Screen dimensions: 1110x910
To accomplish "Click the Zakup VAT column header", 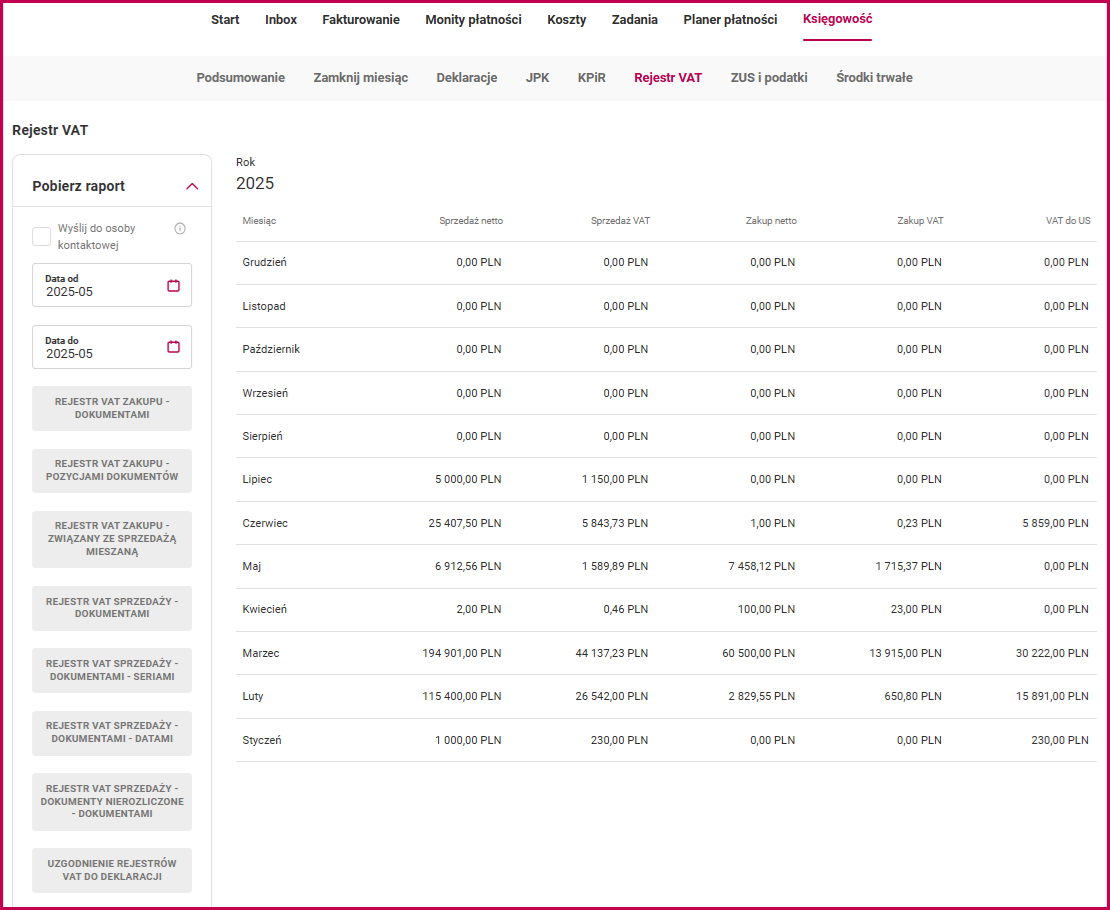I will 920,221.
